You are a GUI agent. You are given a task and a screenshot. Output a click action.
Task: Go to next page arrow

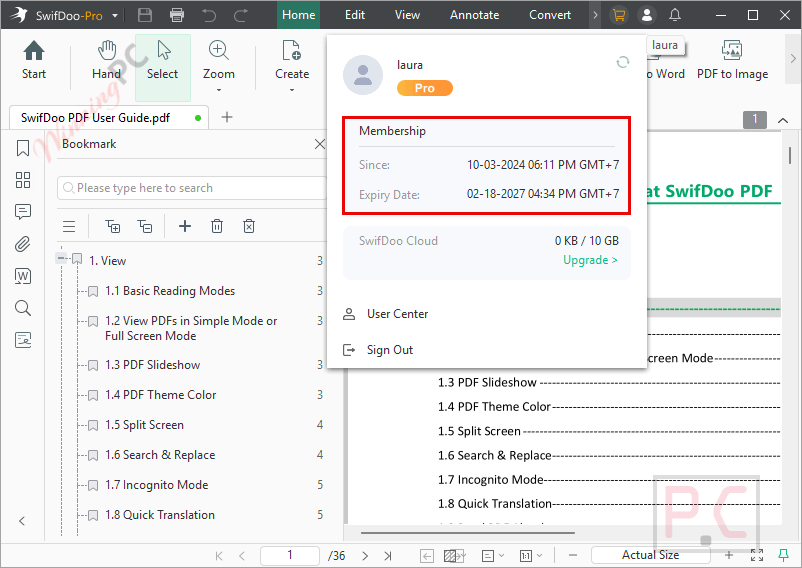click(365, 556)
